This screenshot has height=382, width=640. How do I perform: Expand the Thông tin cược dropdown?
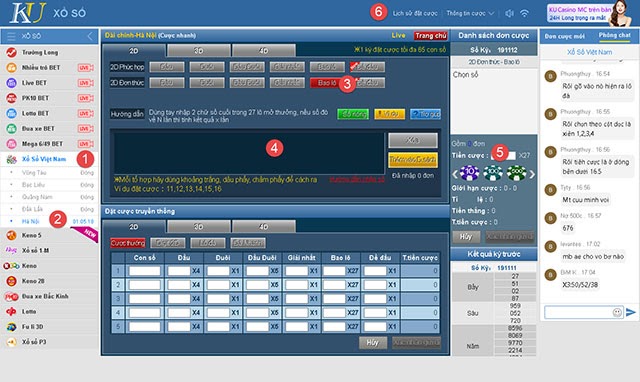click(470, 13)
